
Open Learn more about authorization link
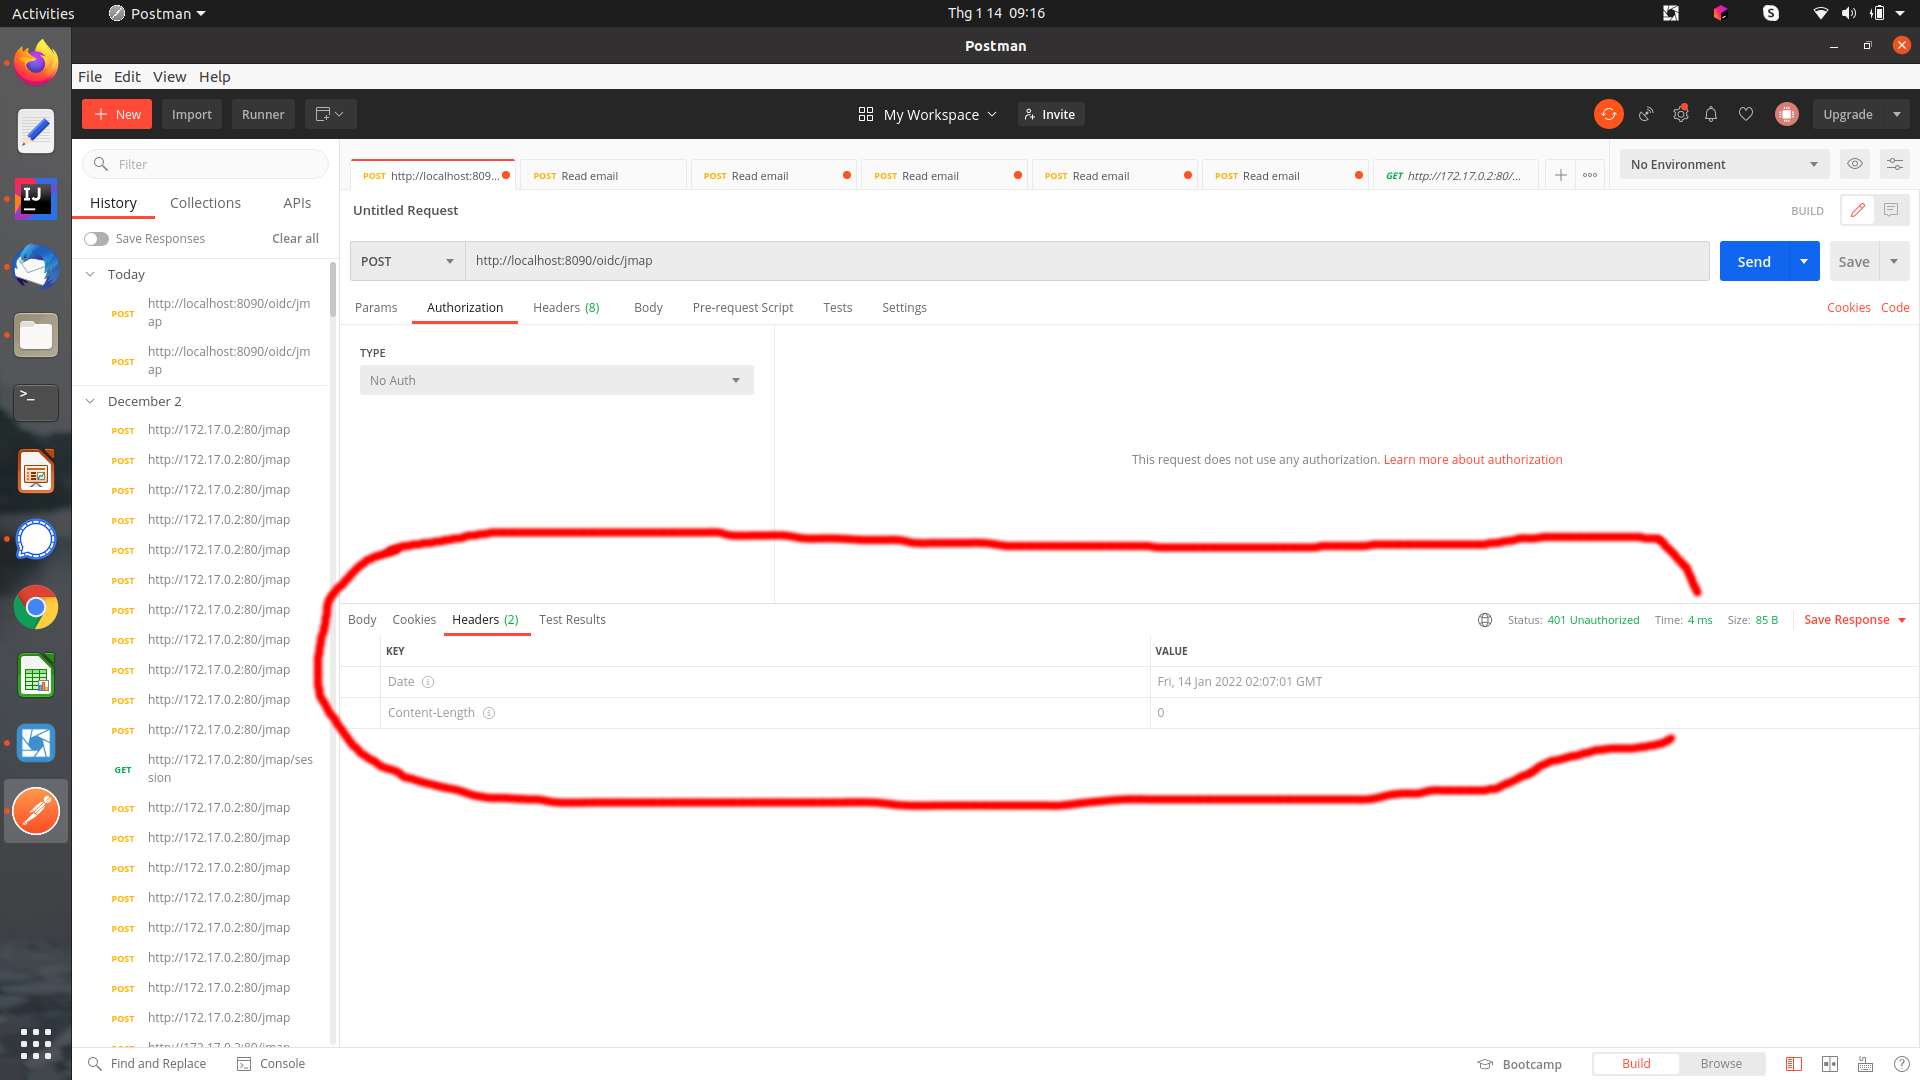point(1472,460)
